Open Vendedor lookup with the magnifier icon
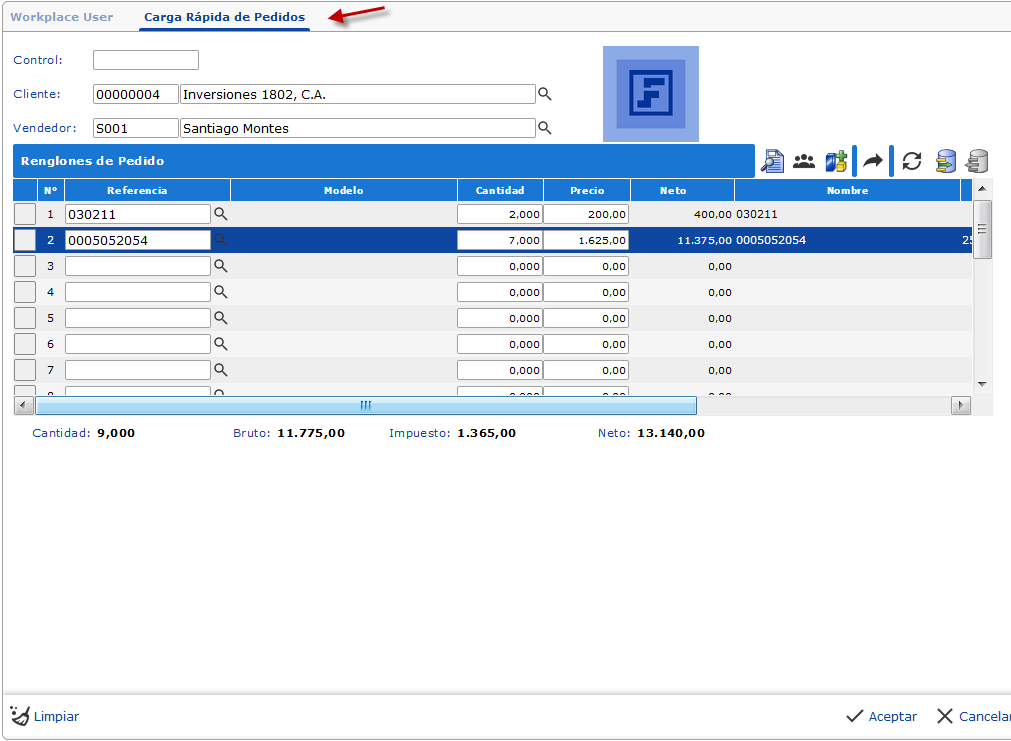Viewport: 1011px width, 741px height. pyautogui.click(x=545, y=128)
